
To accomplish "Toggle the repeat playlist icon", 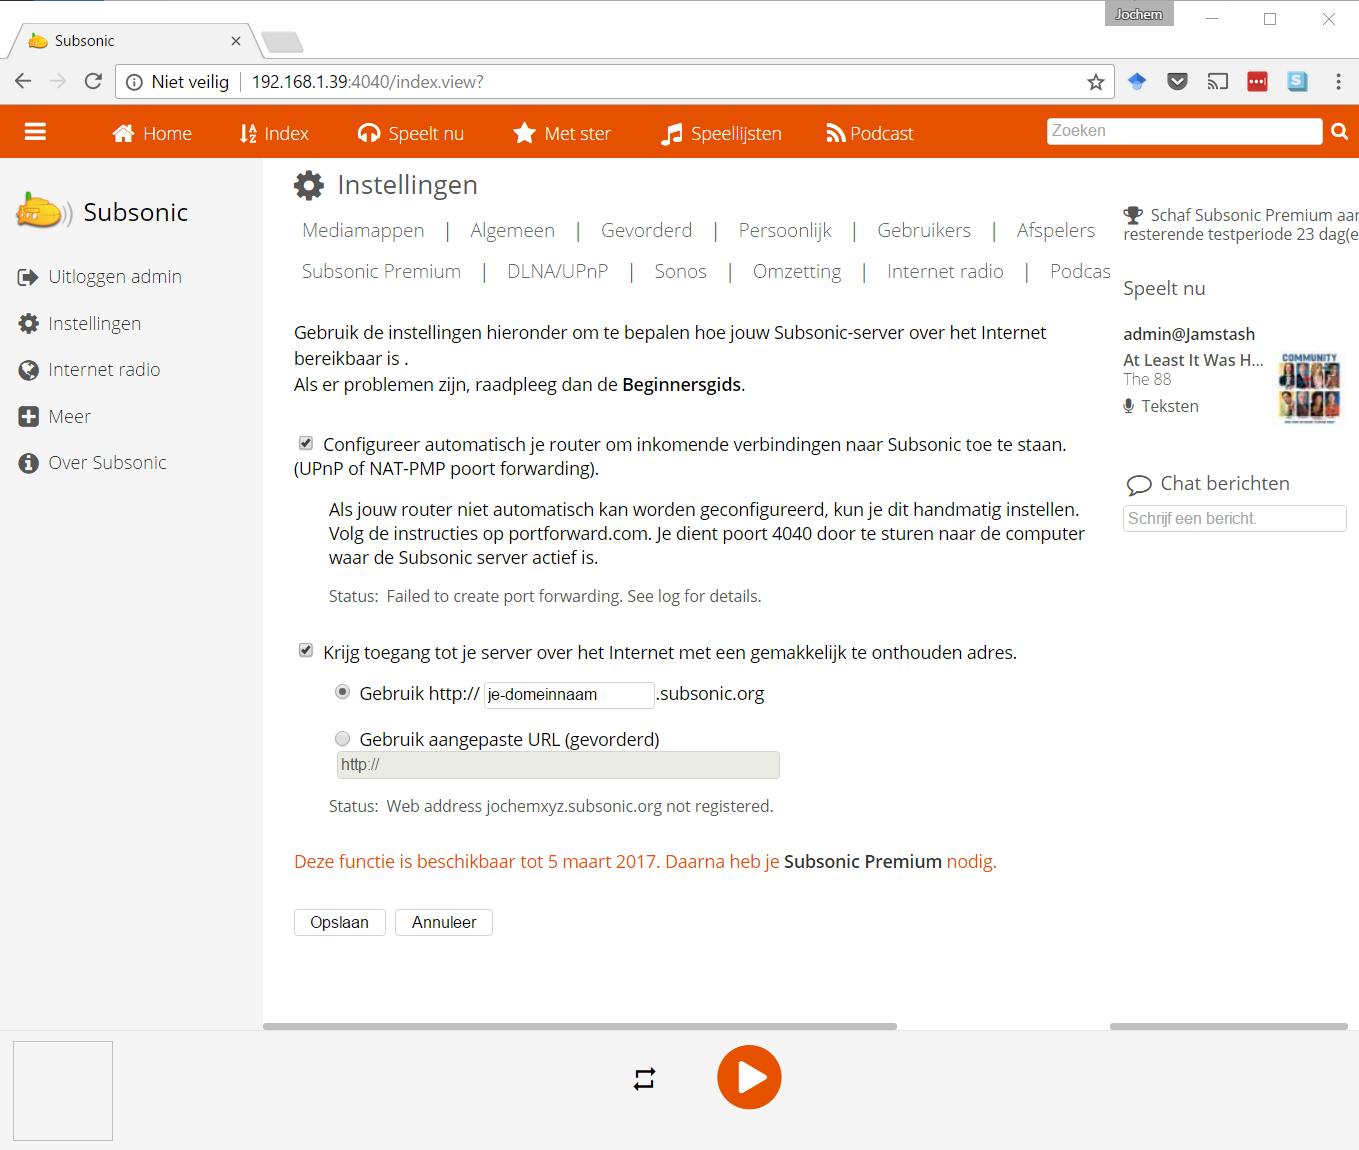I will pyautogui.click(x=644, y=1078).
